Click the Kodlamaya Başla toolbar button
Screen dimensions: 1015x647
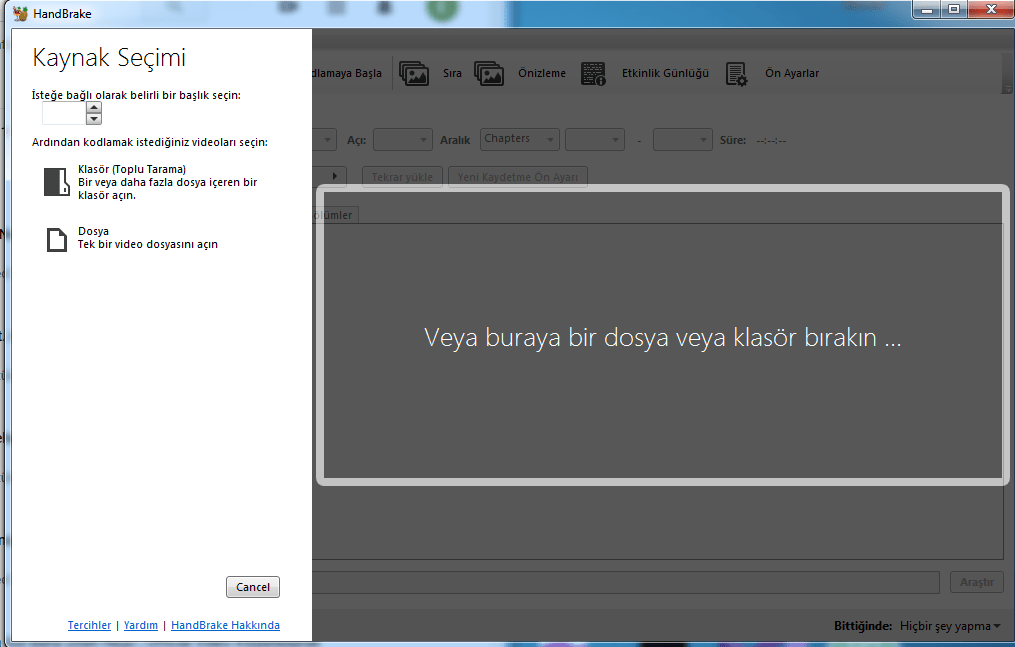tap(347, 73)
